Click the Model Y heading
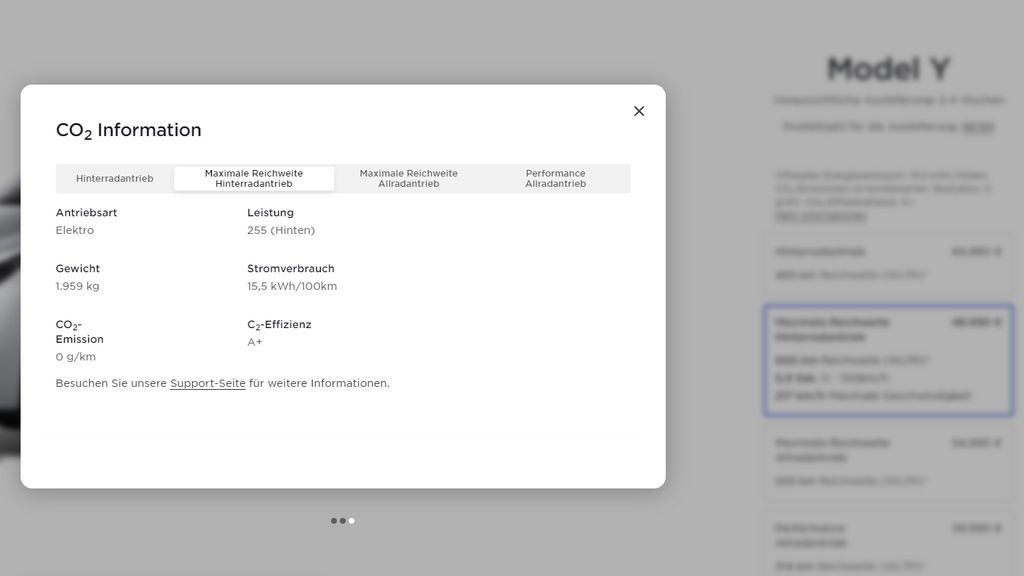The height and width of the screenshot is (576, 1024). tap(888, 69)
